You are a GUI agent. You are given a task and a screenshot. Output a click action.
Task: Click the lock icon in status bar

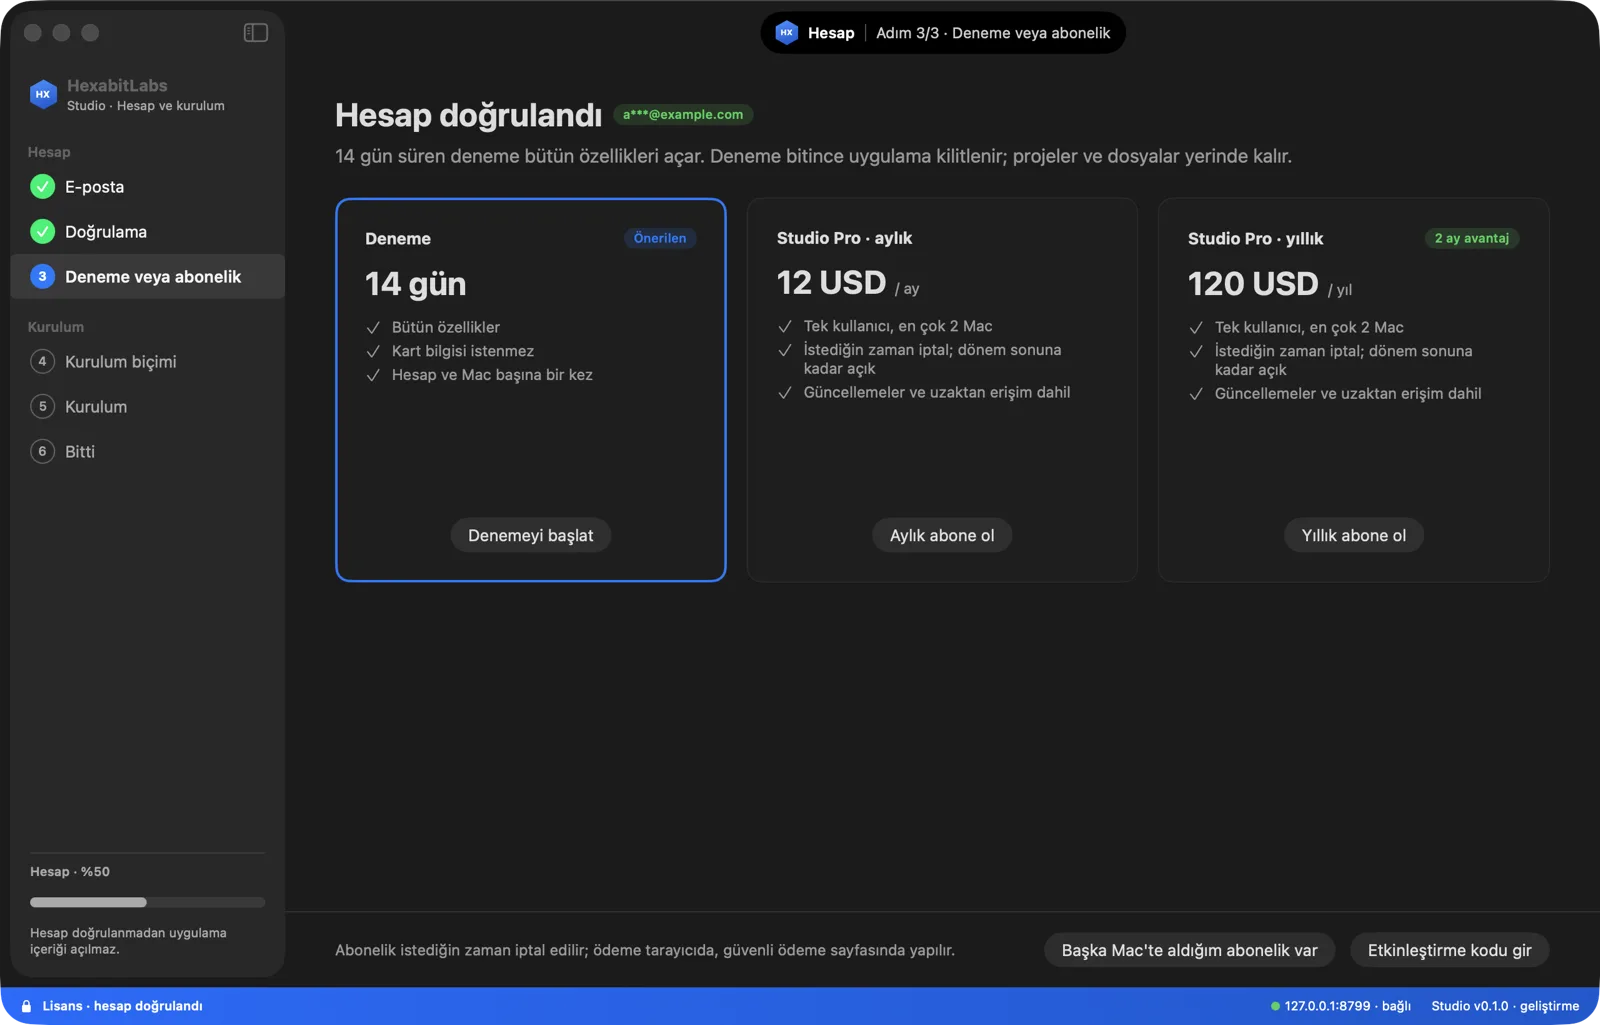point(26,1006)
